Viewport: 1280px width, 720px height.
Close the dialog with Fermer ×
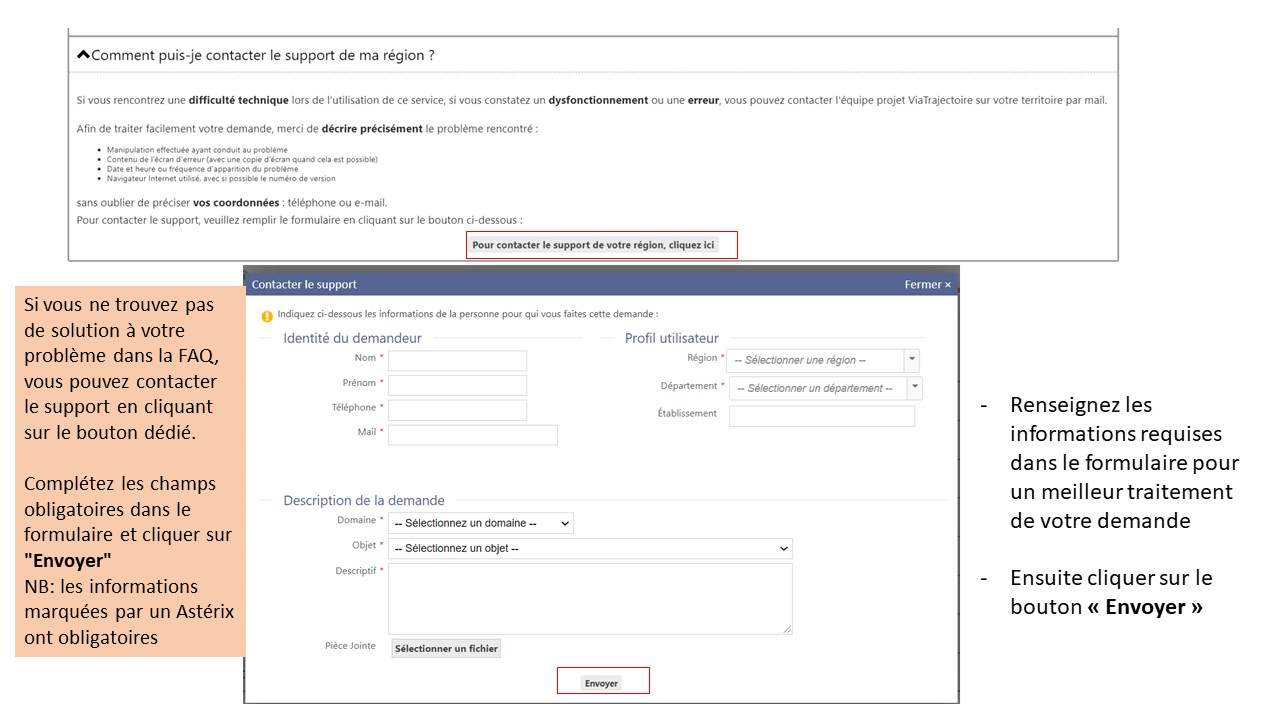coord(927,285)
